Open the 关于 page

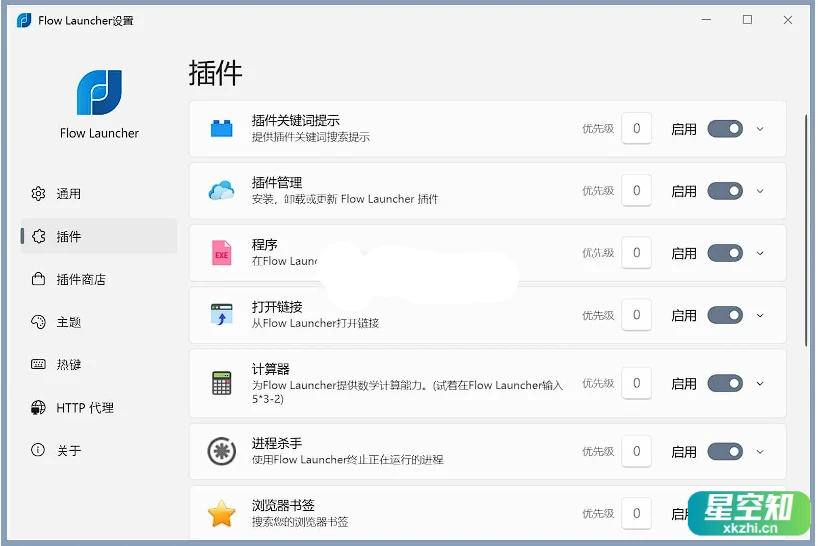(99, 450)
